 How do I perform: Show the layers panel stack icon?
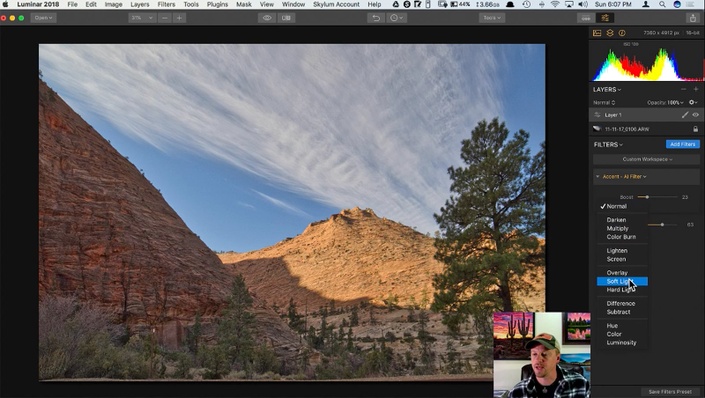(x=610, y=33)
